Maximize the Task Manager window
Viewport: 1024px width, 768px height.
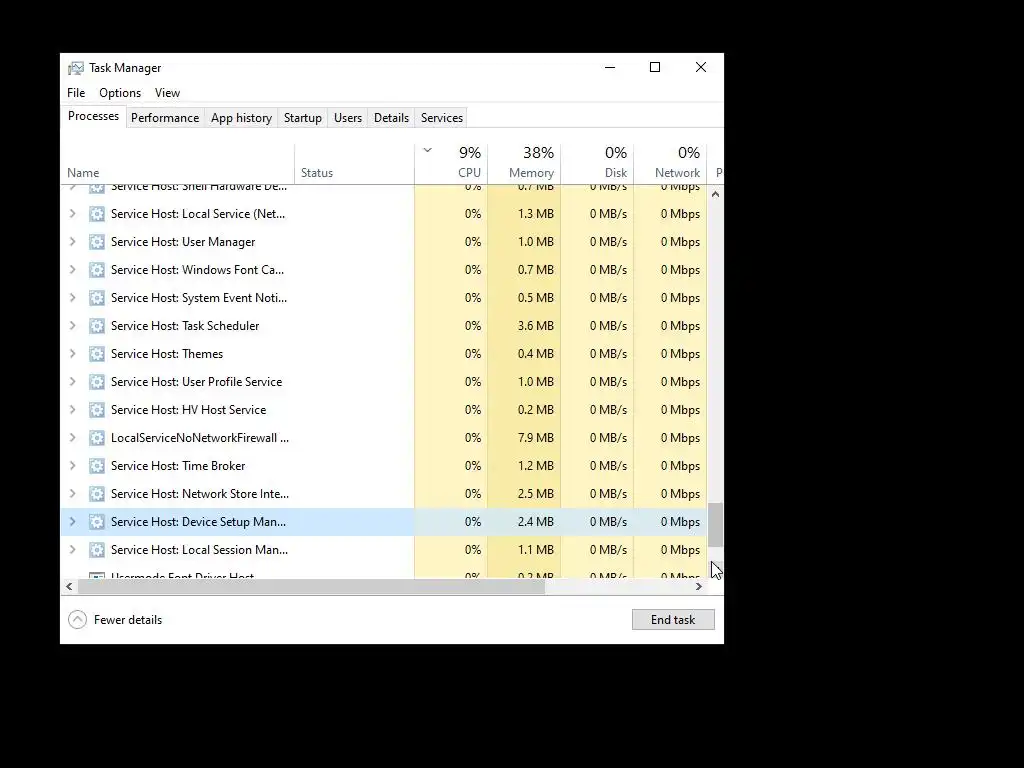[655, 67]
